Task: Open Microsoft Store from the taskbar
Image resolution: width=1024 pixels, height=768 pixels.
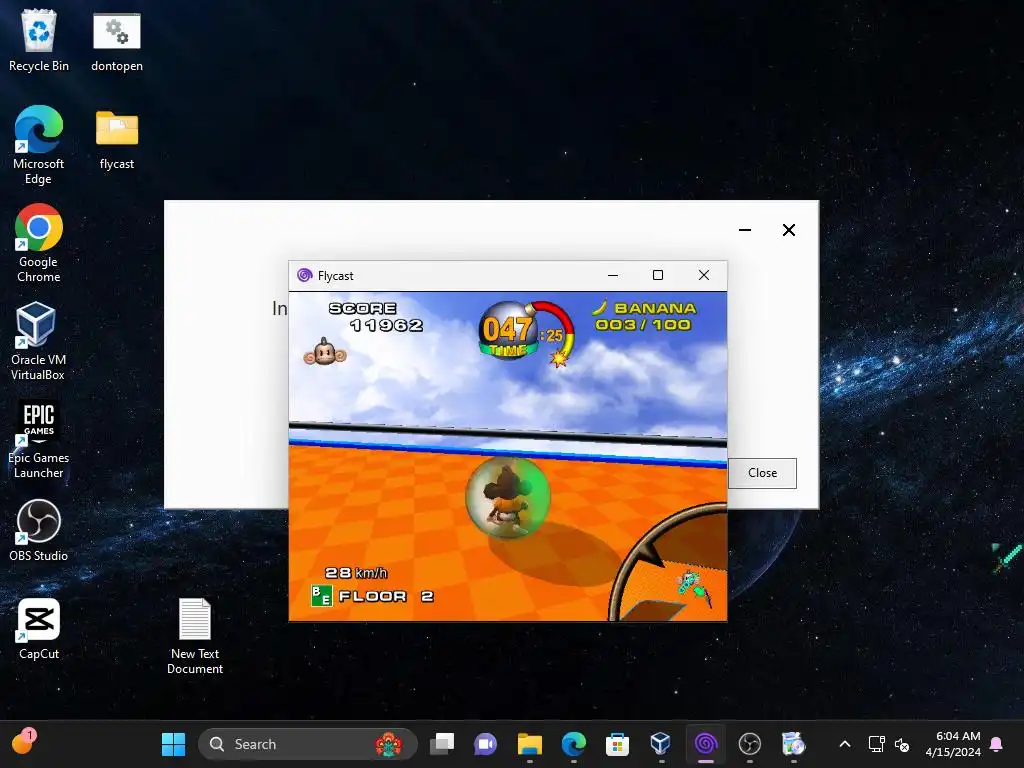Action: [x=617, y=744]
